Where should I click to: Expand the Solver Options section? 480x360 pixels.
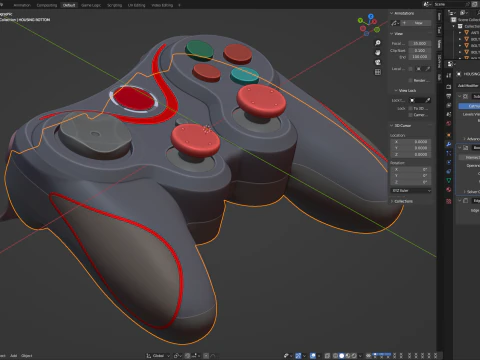coord(472,191)
